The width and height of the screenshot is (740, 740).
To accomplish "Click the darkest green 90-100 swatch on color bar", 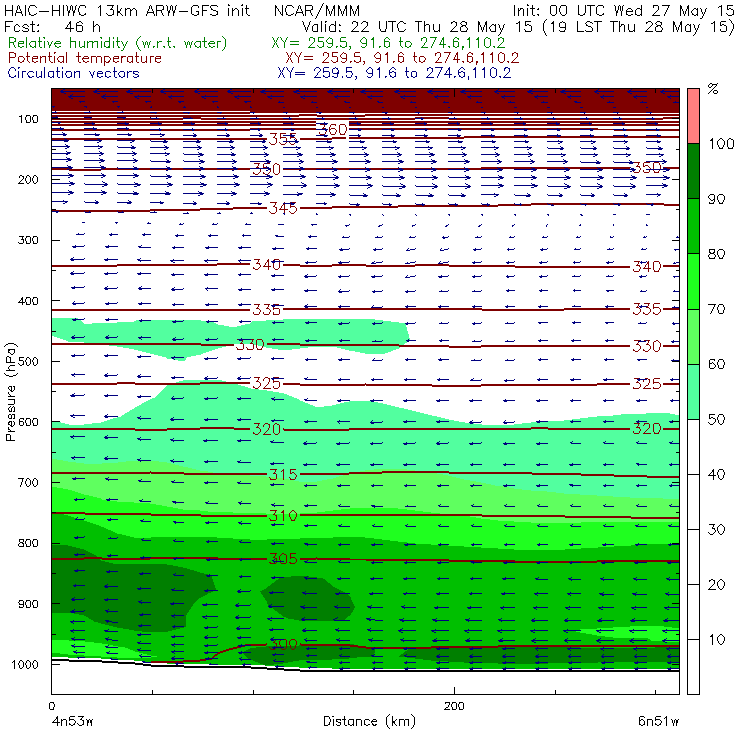I will coord(693,171).
